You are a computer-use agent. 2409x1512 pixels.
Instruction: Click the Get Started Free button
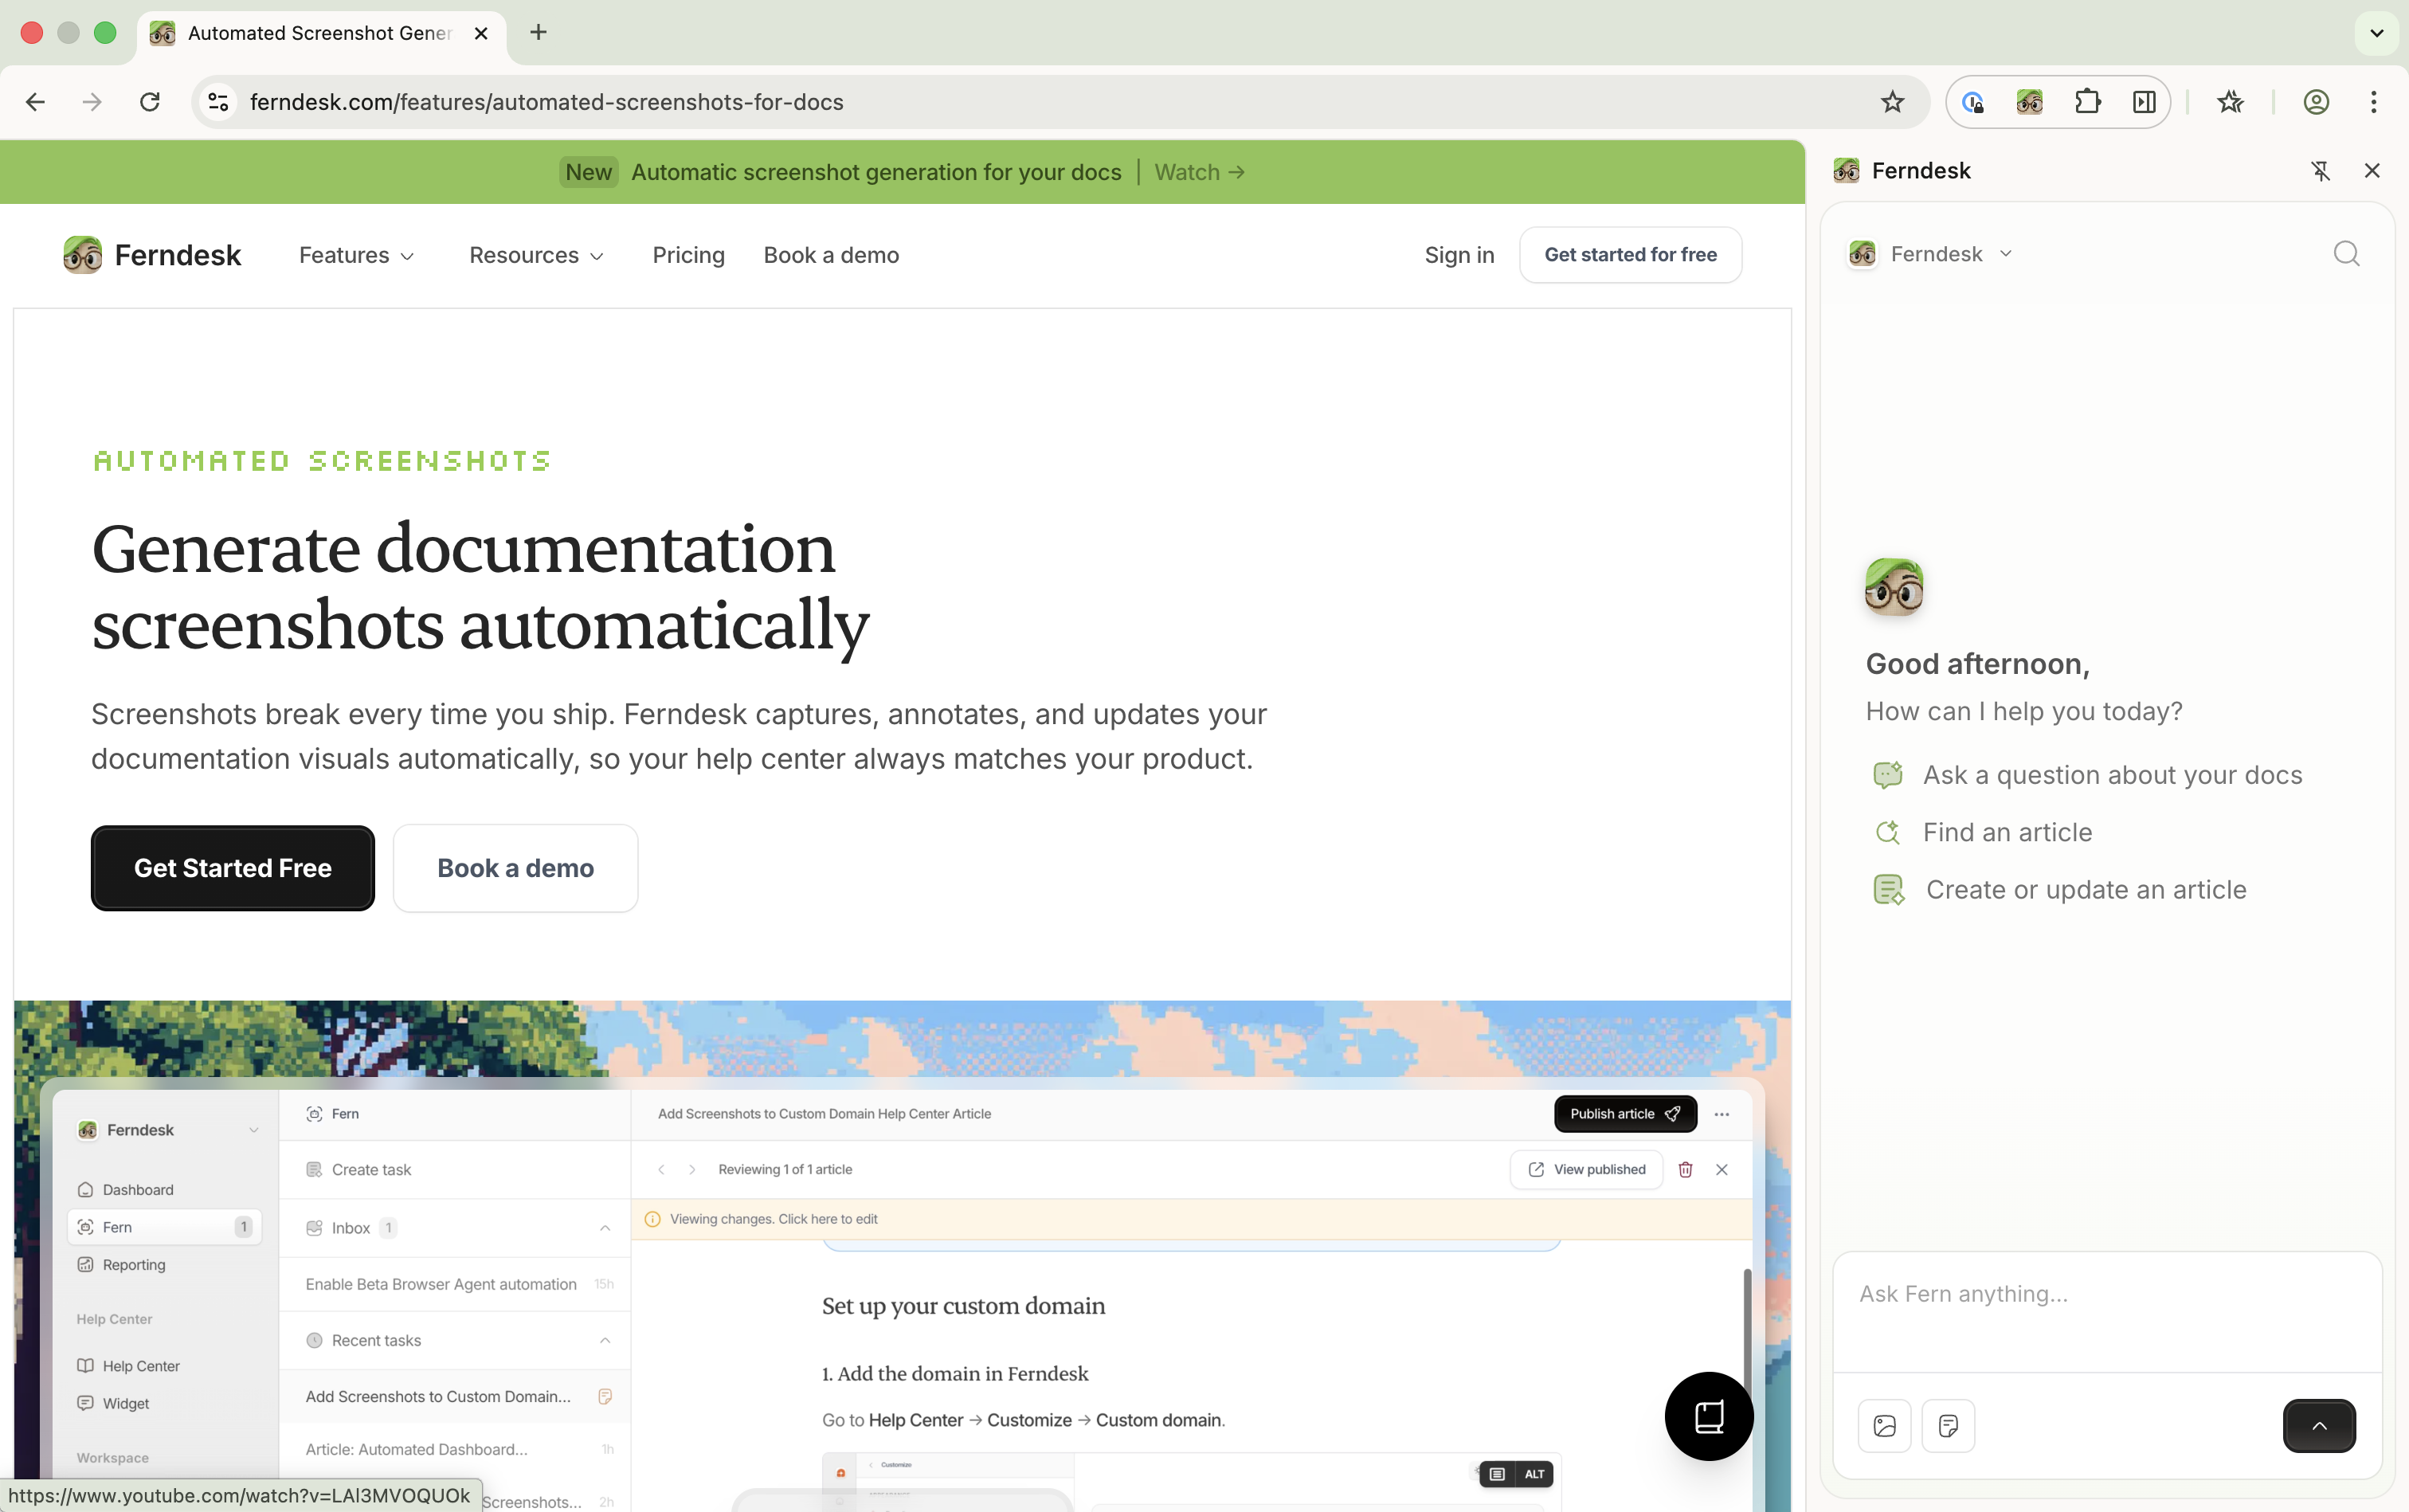(232, 868)
